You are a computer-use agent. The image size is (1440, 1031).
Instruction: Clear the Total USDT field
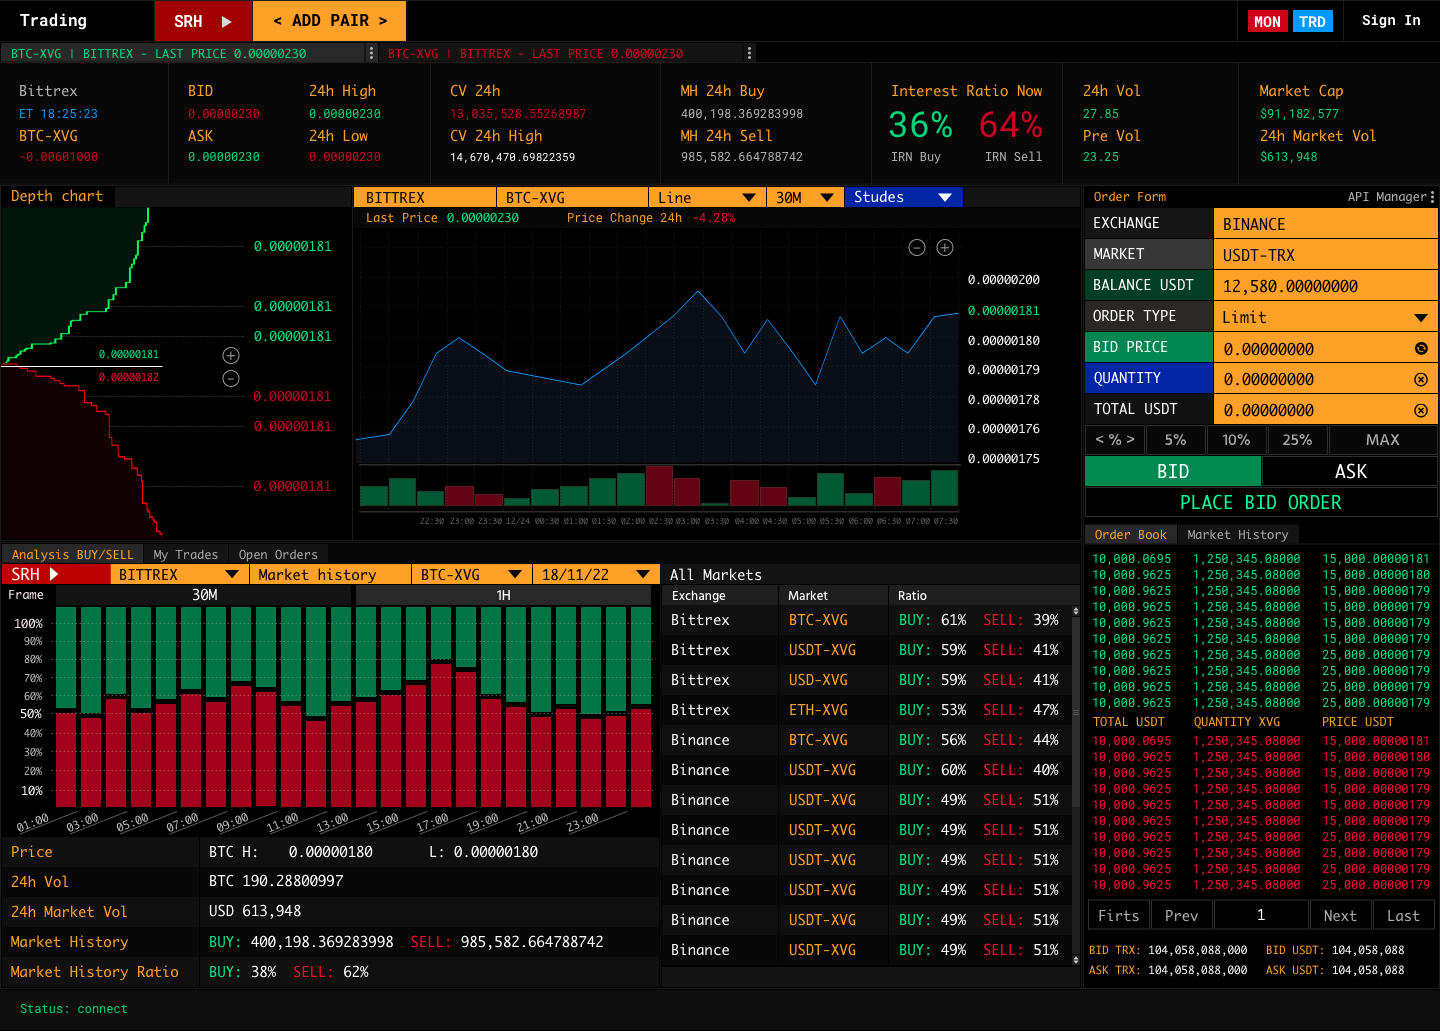point(1421,410)
